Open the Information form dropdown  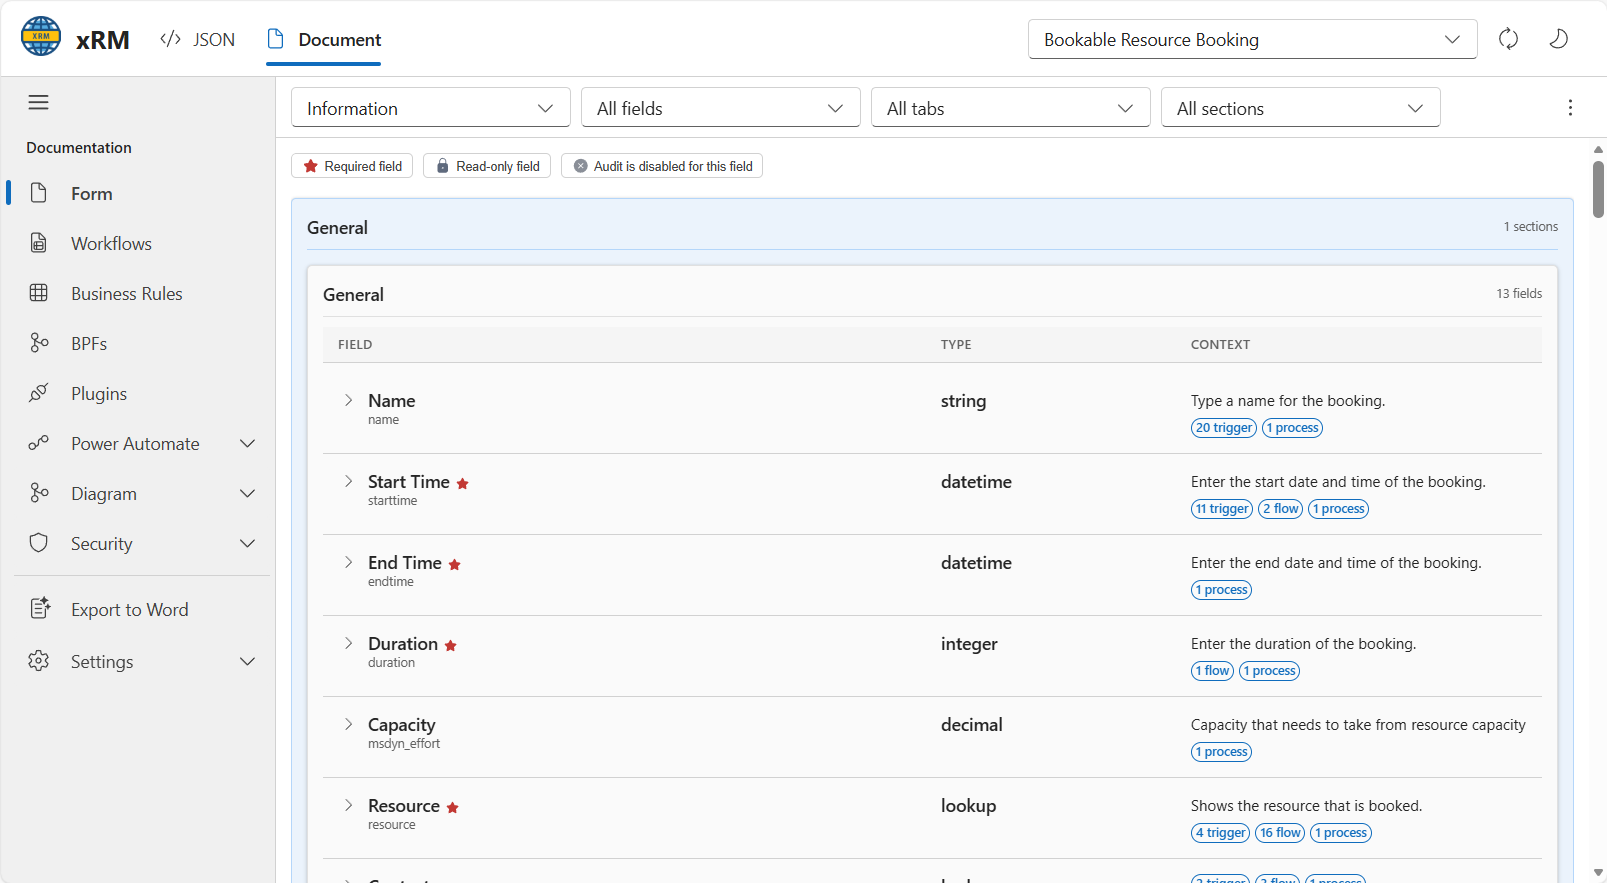(x=431, y=108)
